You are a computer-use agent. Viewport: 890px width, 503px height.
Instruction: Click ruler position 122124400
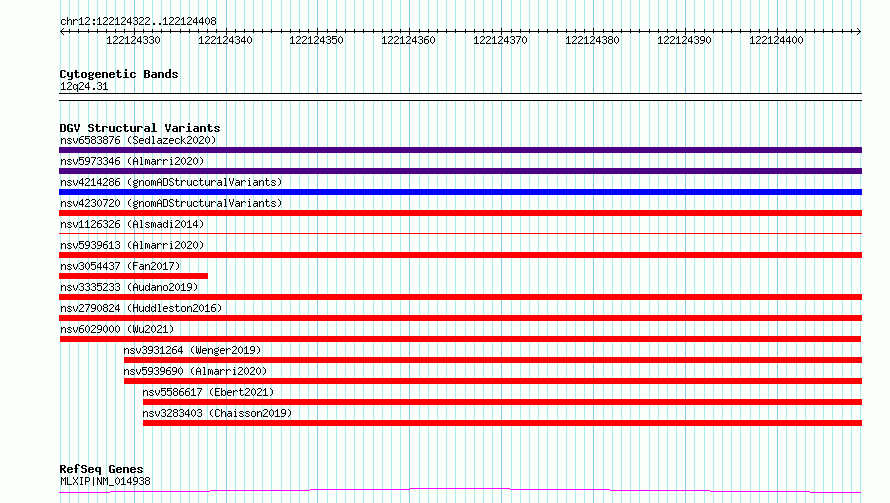click(x=776, y=40)
